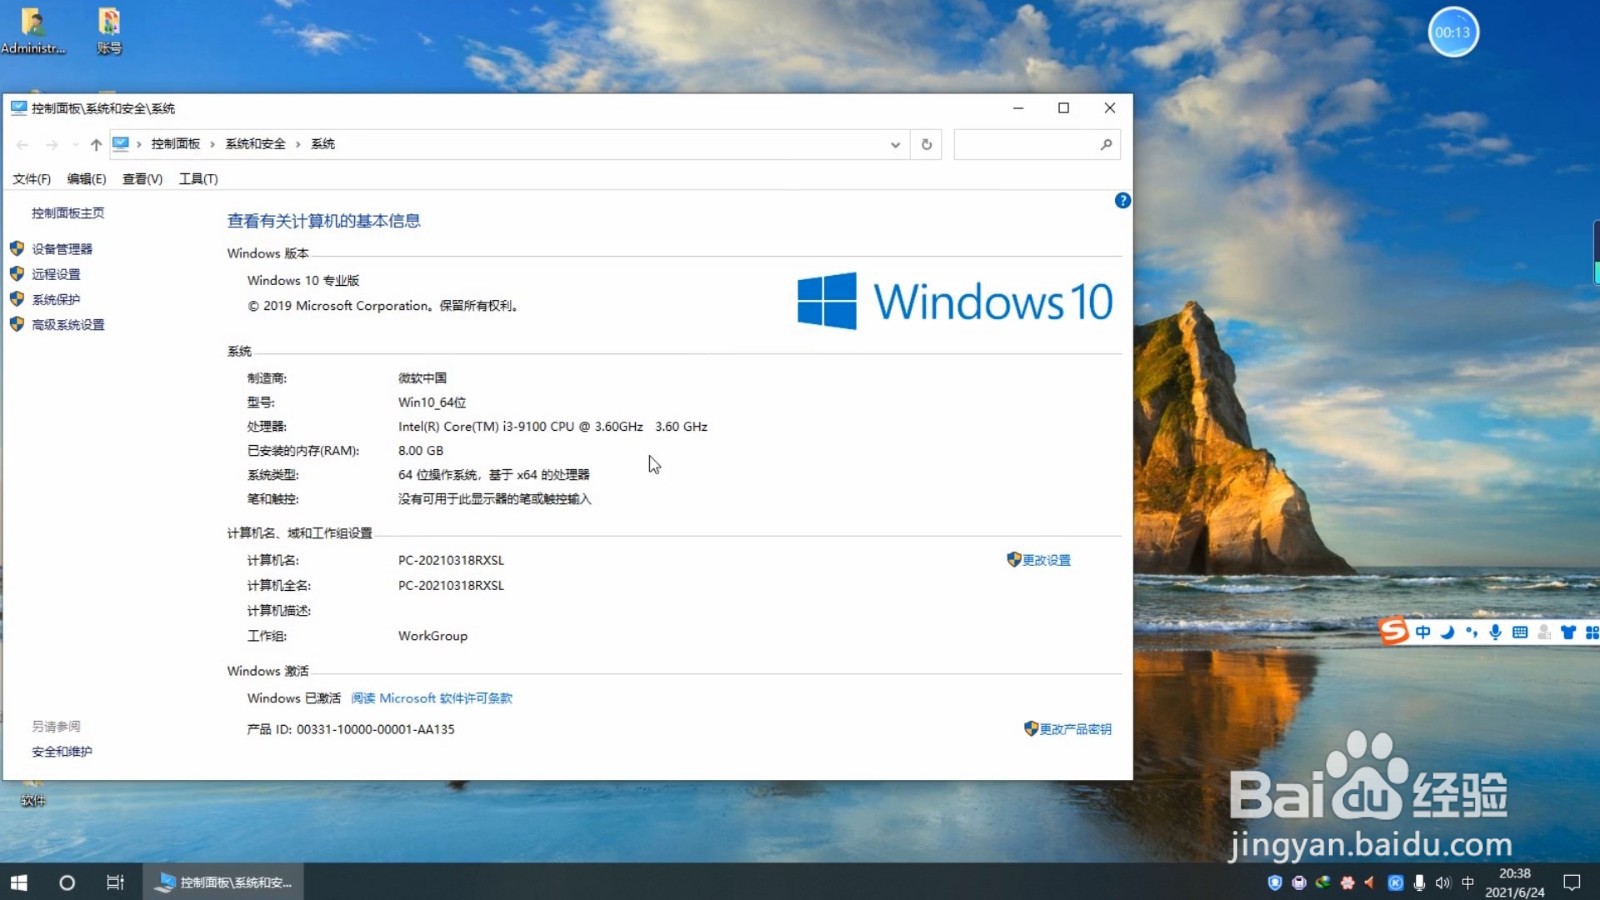Click the Cortana circle on taskbar
This screenshot has height=900, width=1600.
pos(67,882)
